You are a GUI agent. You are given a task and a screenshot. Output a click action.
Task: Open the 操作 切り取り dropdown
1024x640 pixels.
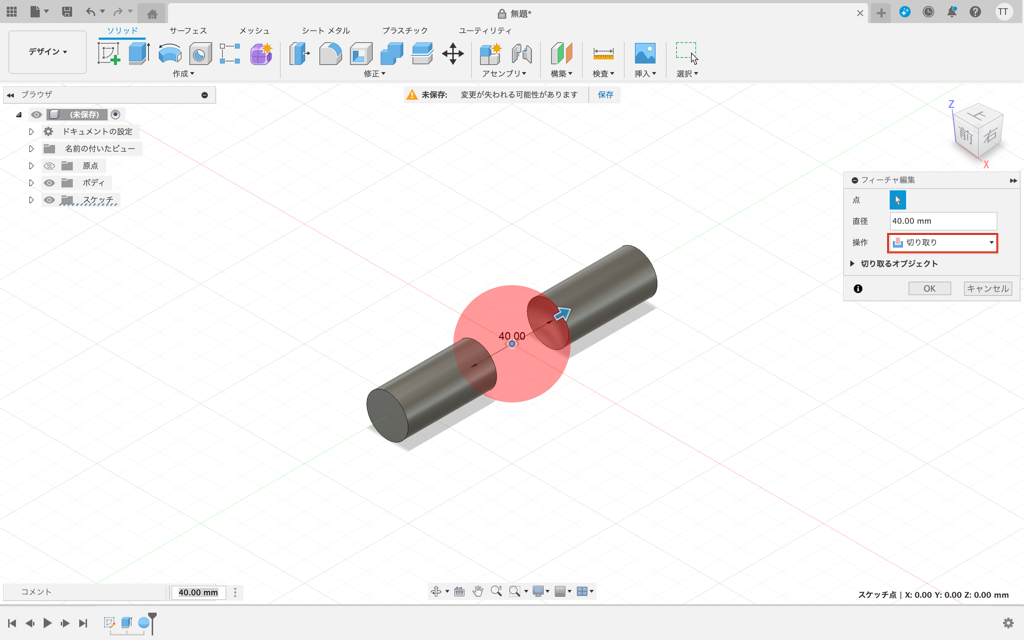(942, 243)
